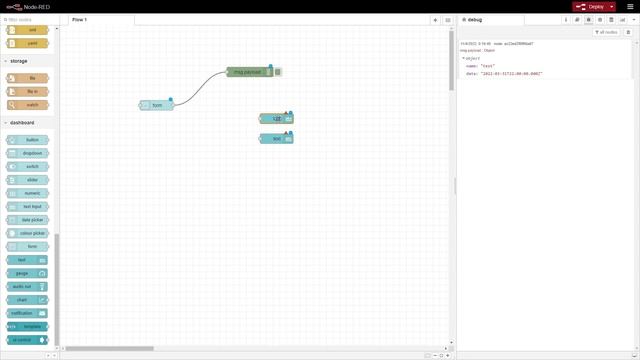The image size is (640, 360).
Task: Select the xml node in palette
Action: coord(28,30)
